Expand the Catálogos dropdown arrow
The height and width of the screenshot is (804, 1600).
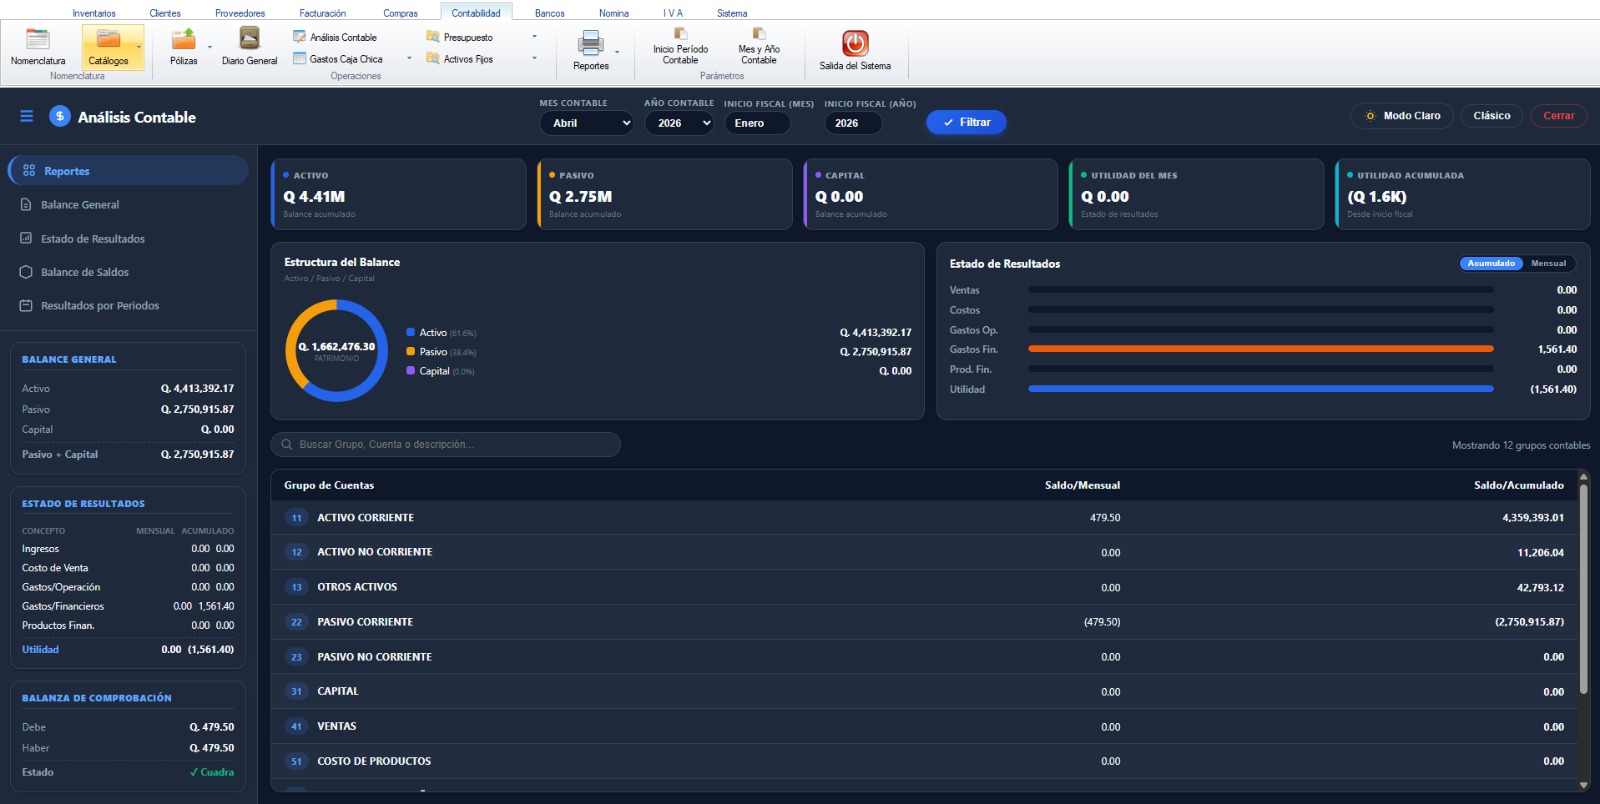[139, 48]
